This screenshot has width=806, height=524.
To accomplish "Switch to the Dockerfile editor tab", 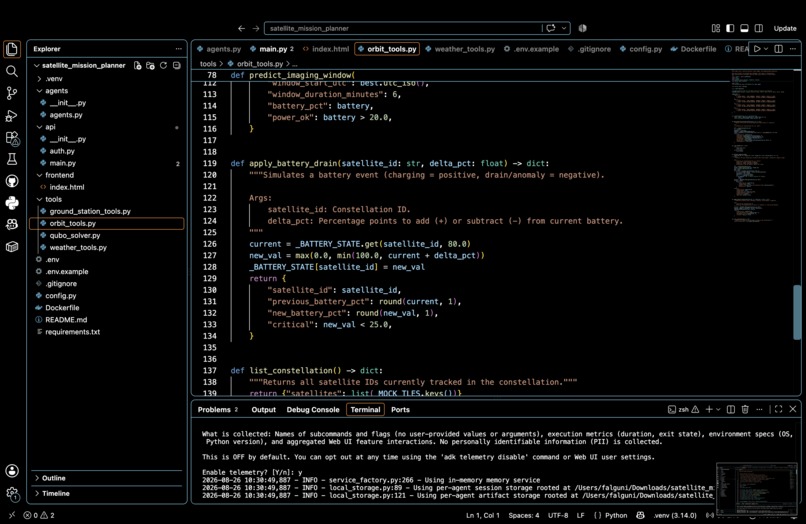I will pos(693,49).
